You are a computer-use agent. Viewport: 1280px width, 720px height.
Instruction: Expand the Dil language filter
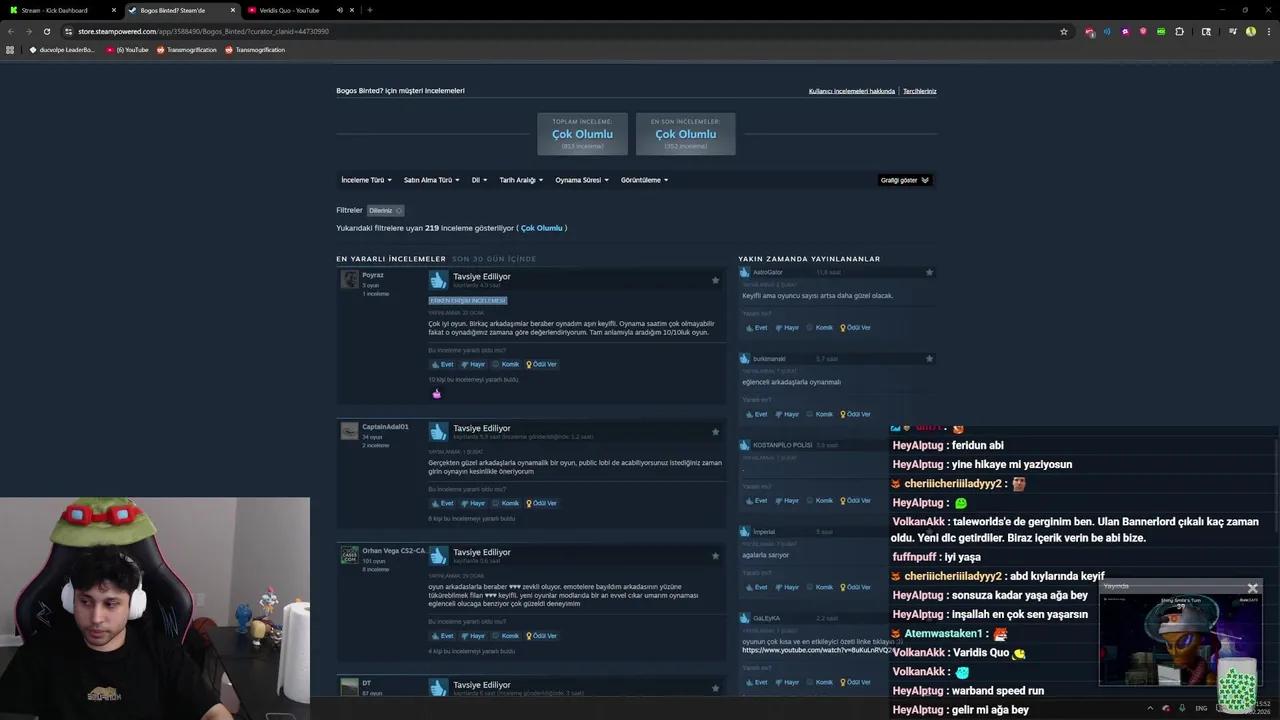click(x=479, y=180)
